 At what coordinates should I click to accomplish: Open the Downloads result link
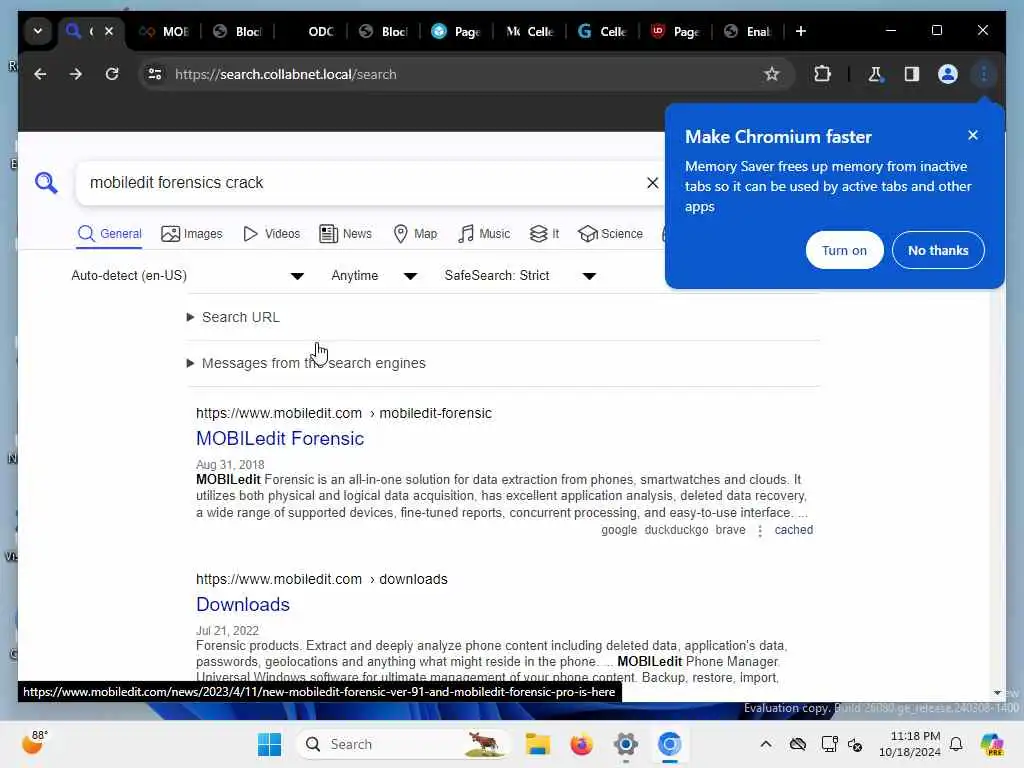(242, 605)
